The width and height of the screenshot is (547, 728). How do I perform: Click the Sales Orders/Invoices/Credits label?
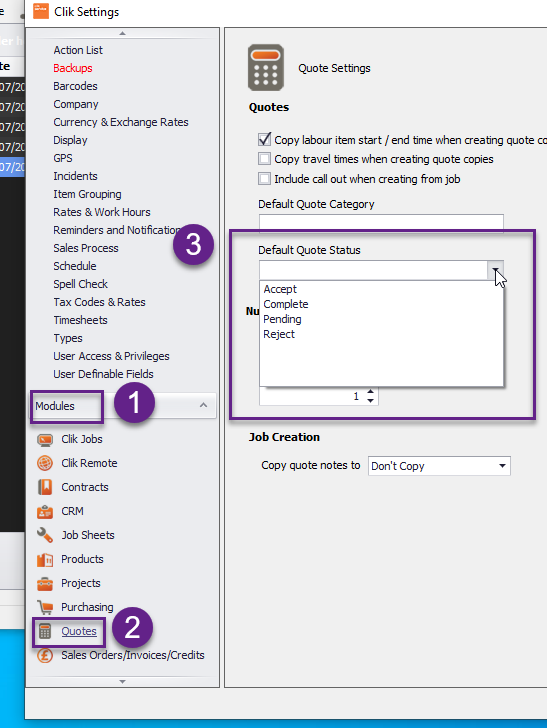tap(133, 655)
